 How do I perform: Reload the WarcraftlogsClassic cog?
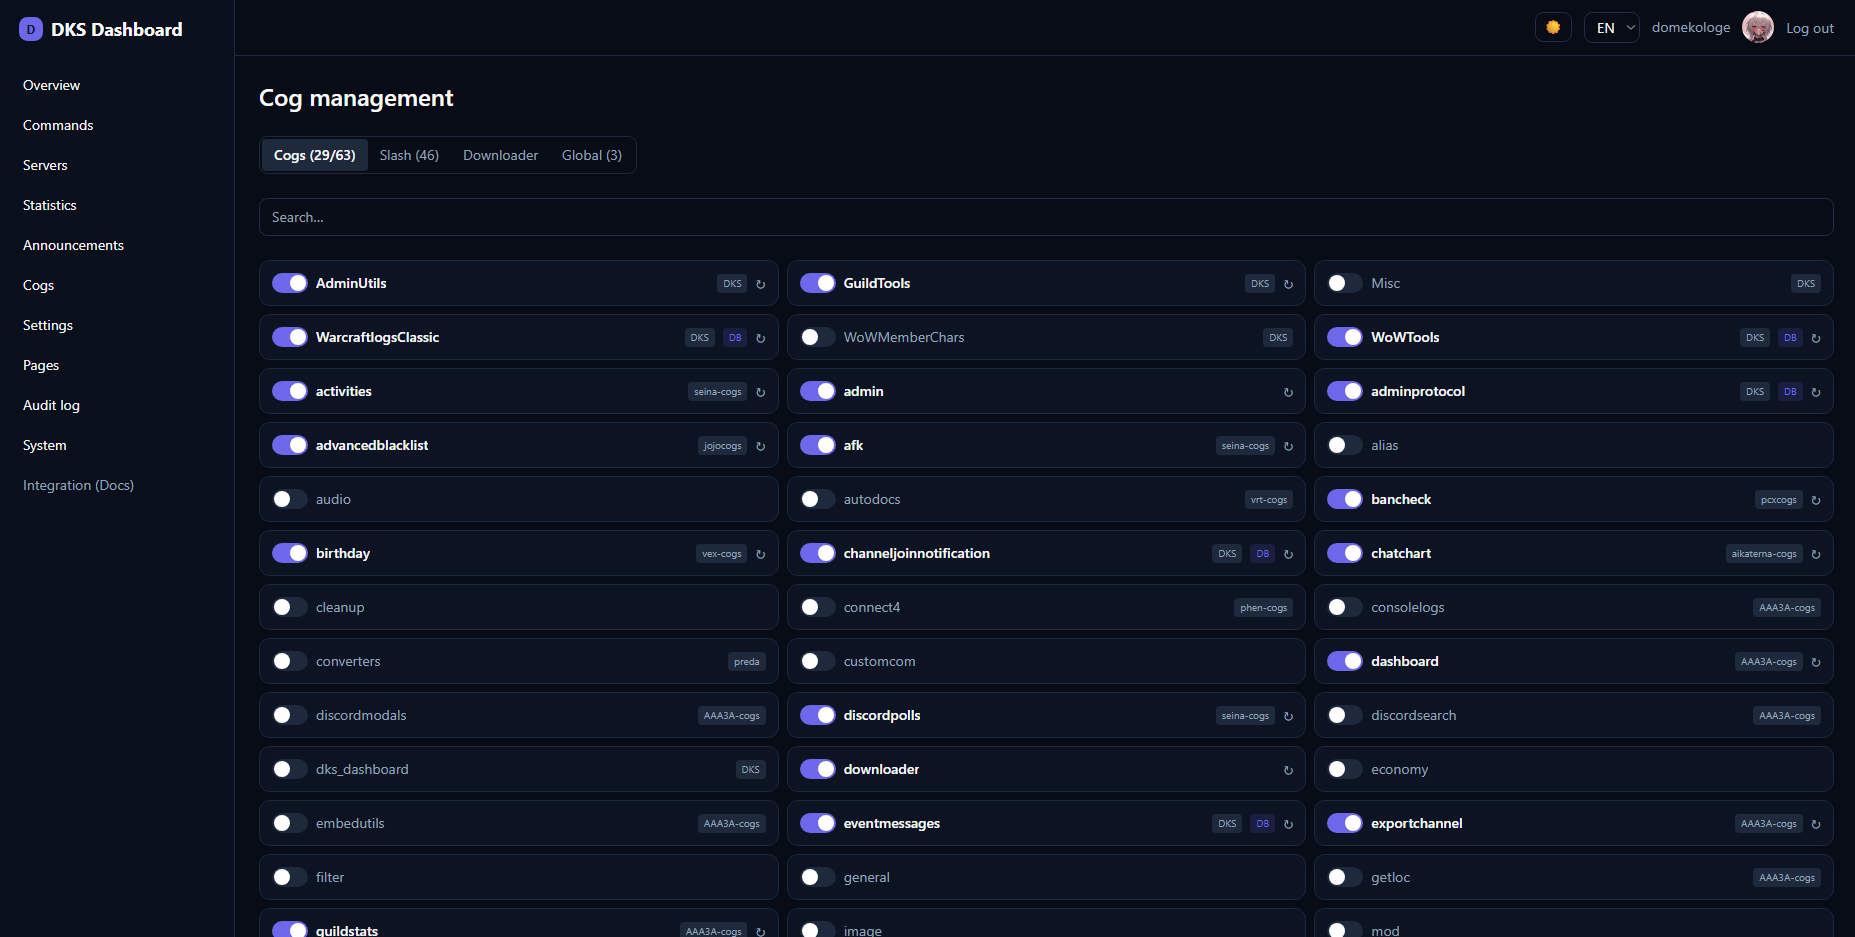[760, 338]
